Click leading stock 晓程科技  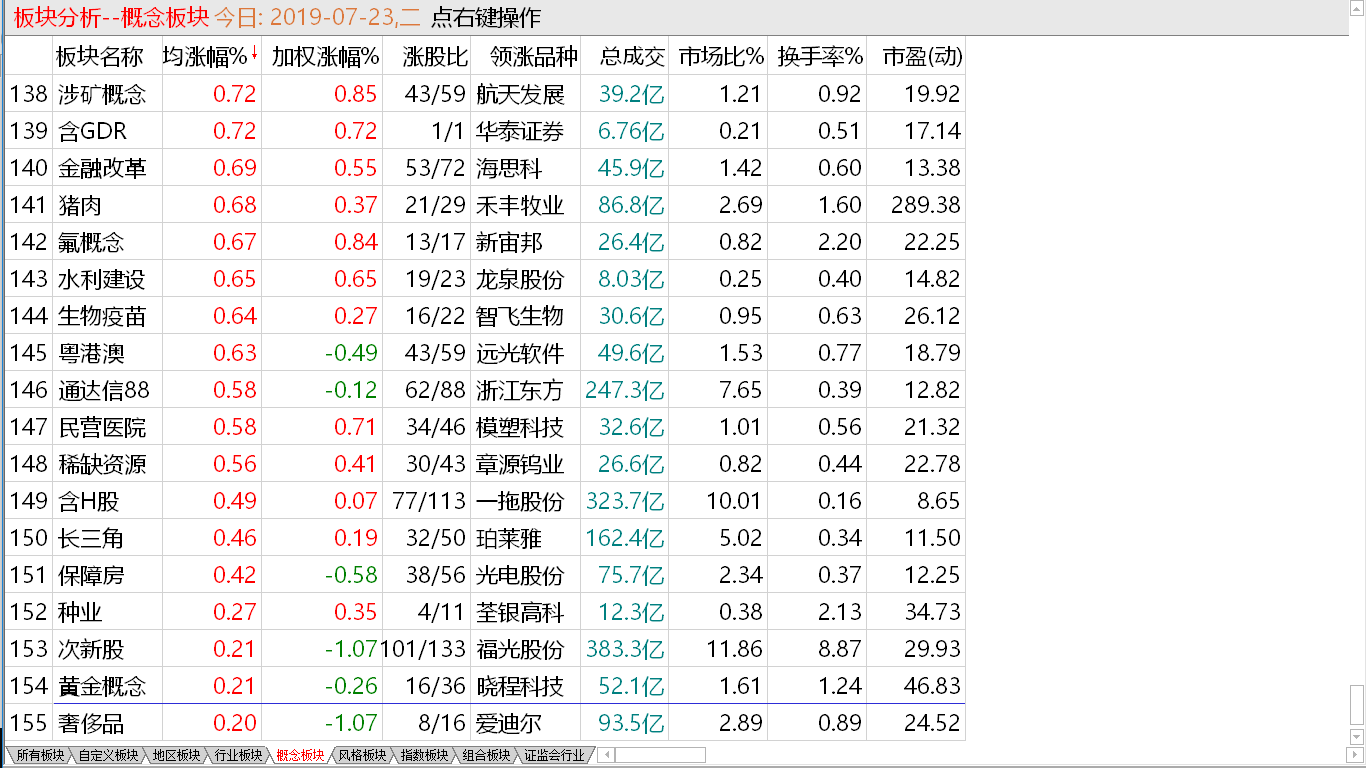[x=520, y=686]
